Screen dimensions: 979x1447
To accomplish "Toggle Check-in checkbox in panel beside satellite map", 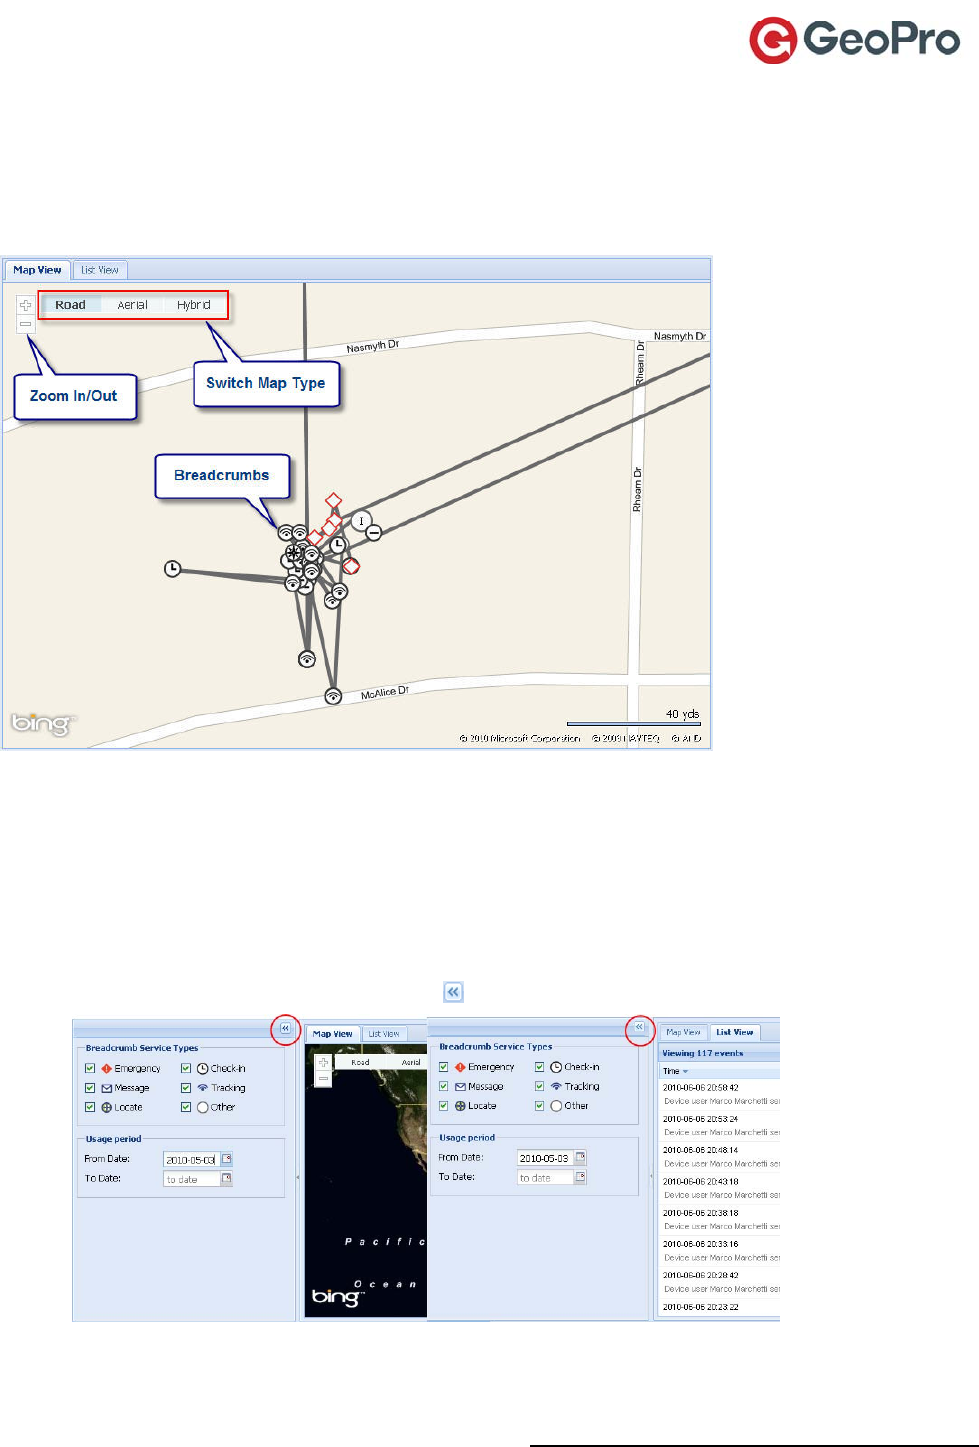I will click(x=186, y=1068).
